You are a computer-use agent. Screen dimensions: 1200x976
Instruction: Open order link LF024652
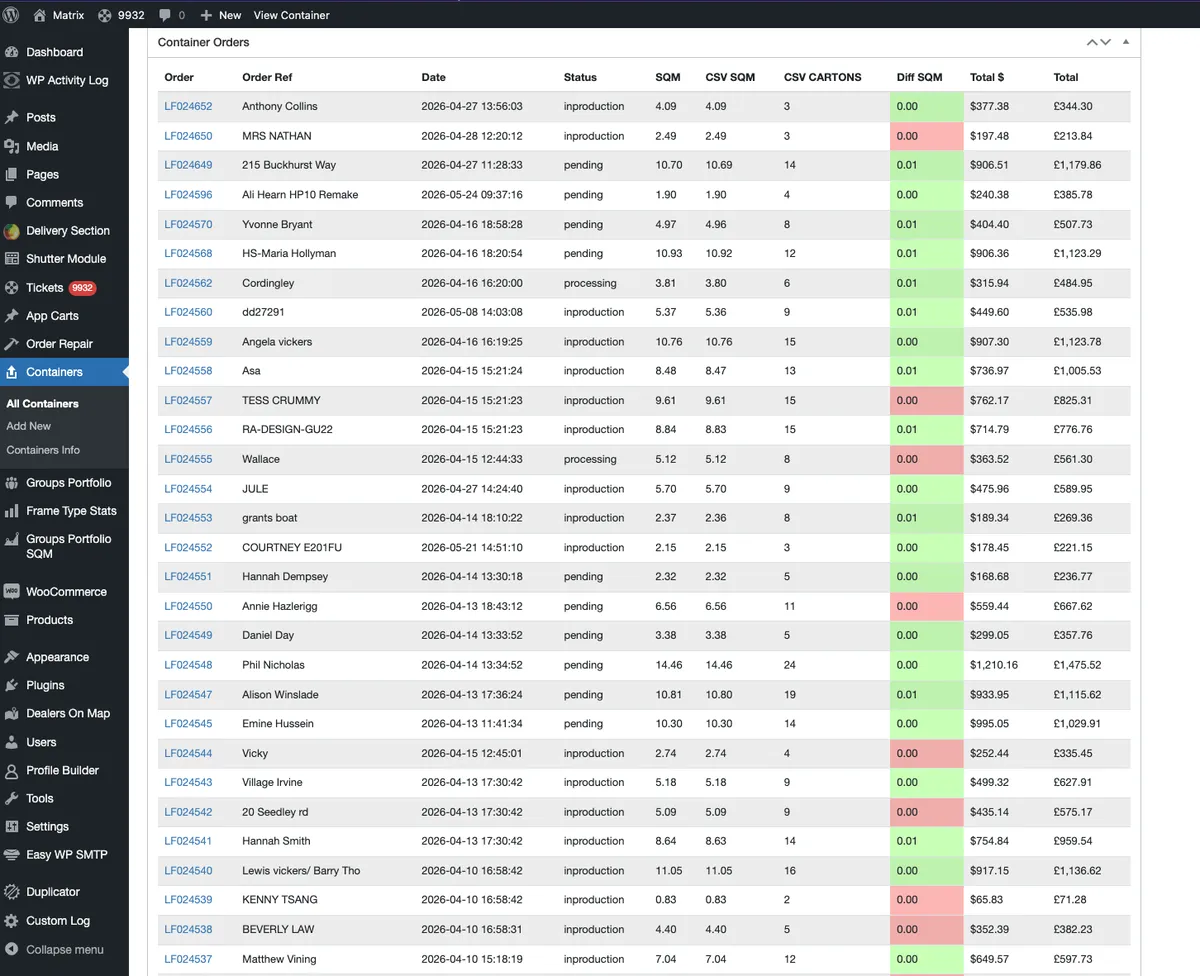(188, 106)
